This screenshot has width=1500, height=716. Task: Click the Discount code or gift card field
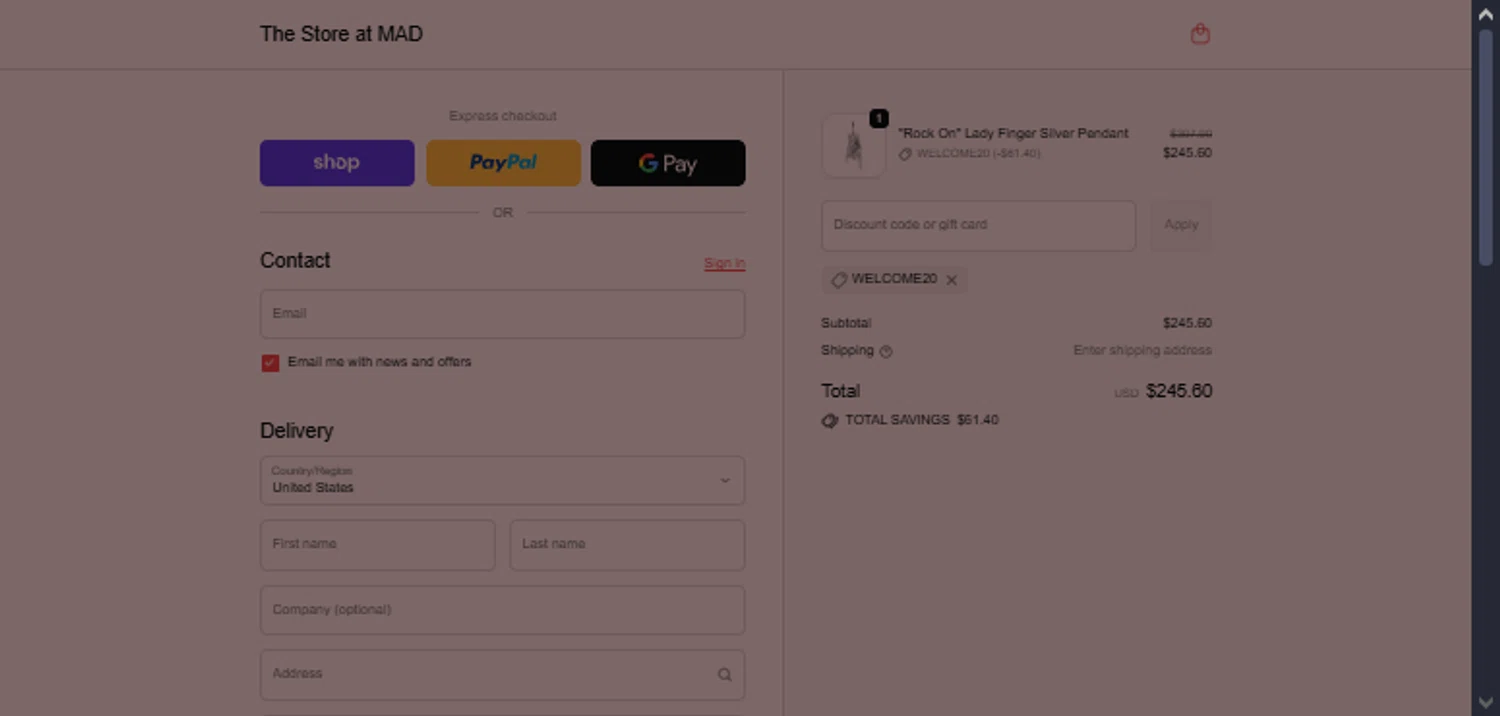point(978,225)
